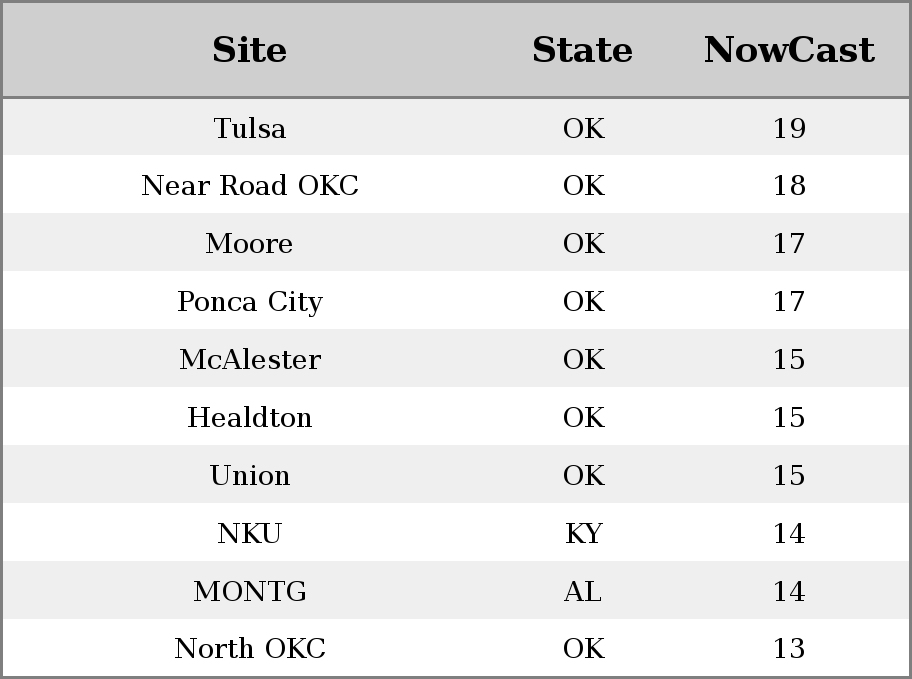Click the Ponca City site name
The image size is (912, 679).
coord(250,301)
